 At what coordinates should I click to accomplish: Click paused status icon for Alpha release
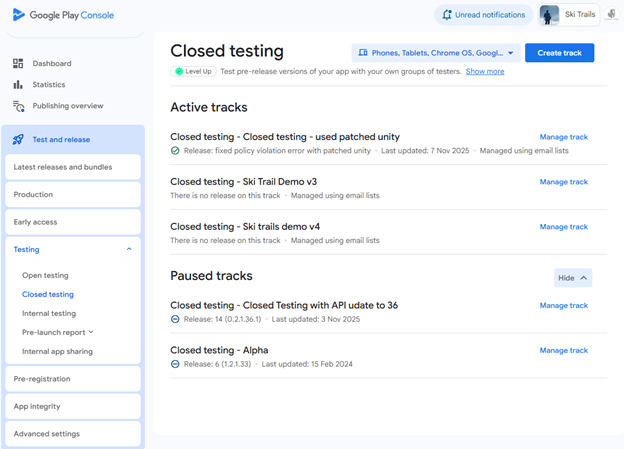tap(176, 364)
